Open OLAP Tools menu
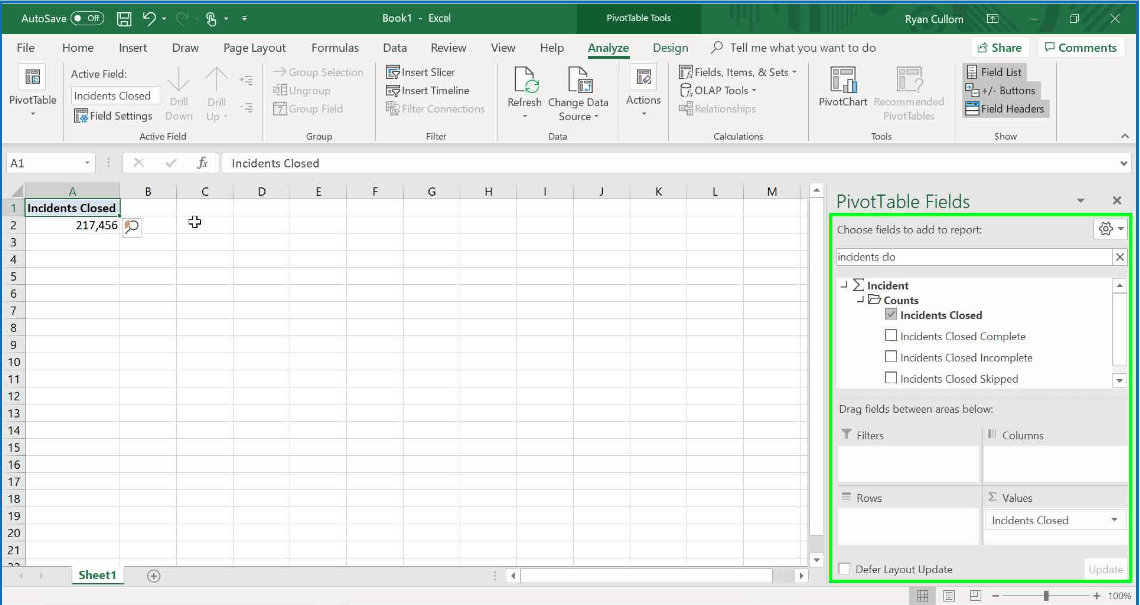The height and width of the screenshot is (605, 1140). (718, 90)
